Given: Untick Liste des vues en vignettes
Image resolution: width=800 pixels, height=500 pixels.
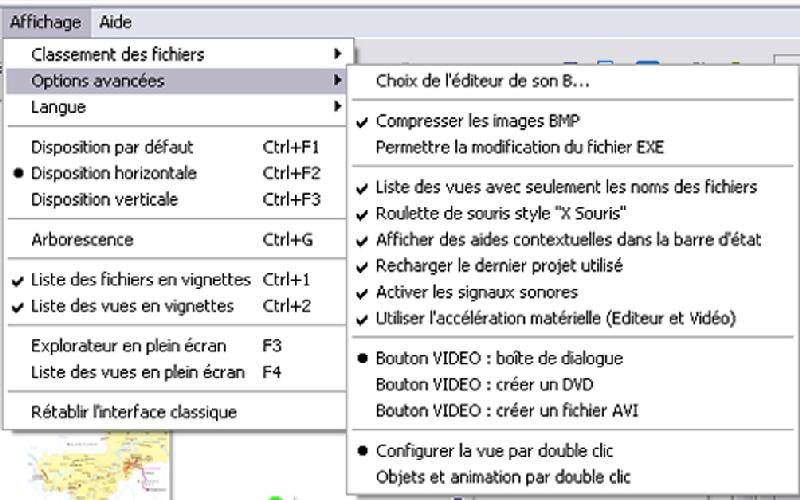Looking at the screenshot, I should [x=177, y=306].
